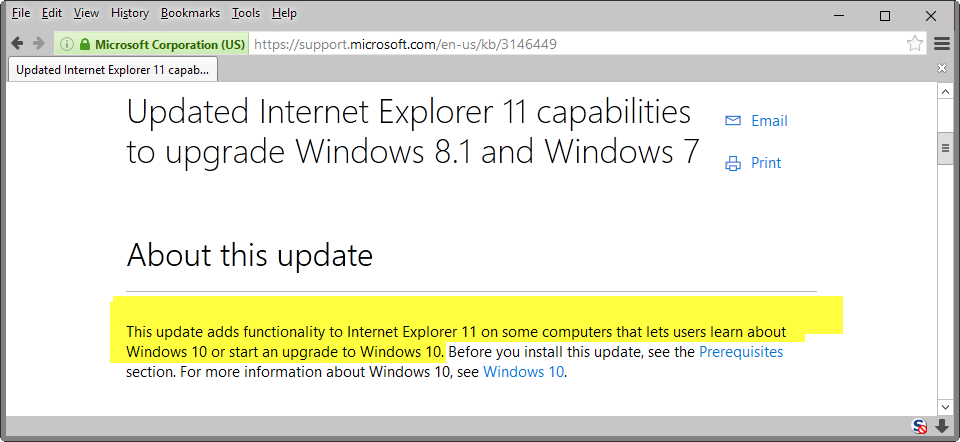Open the Windows 10 hyperlink
This screenshot has width=960, height=442.
click(523, 373)
